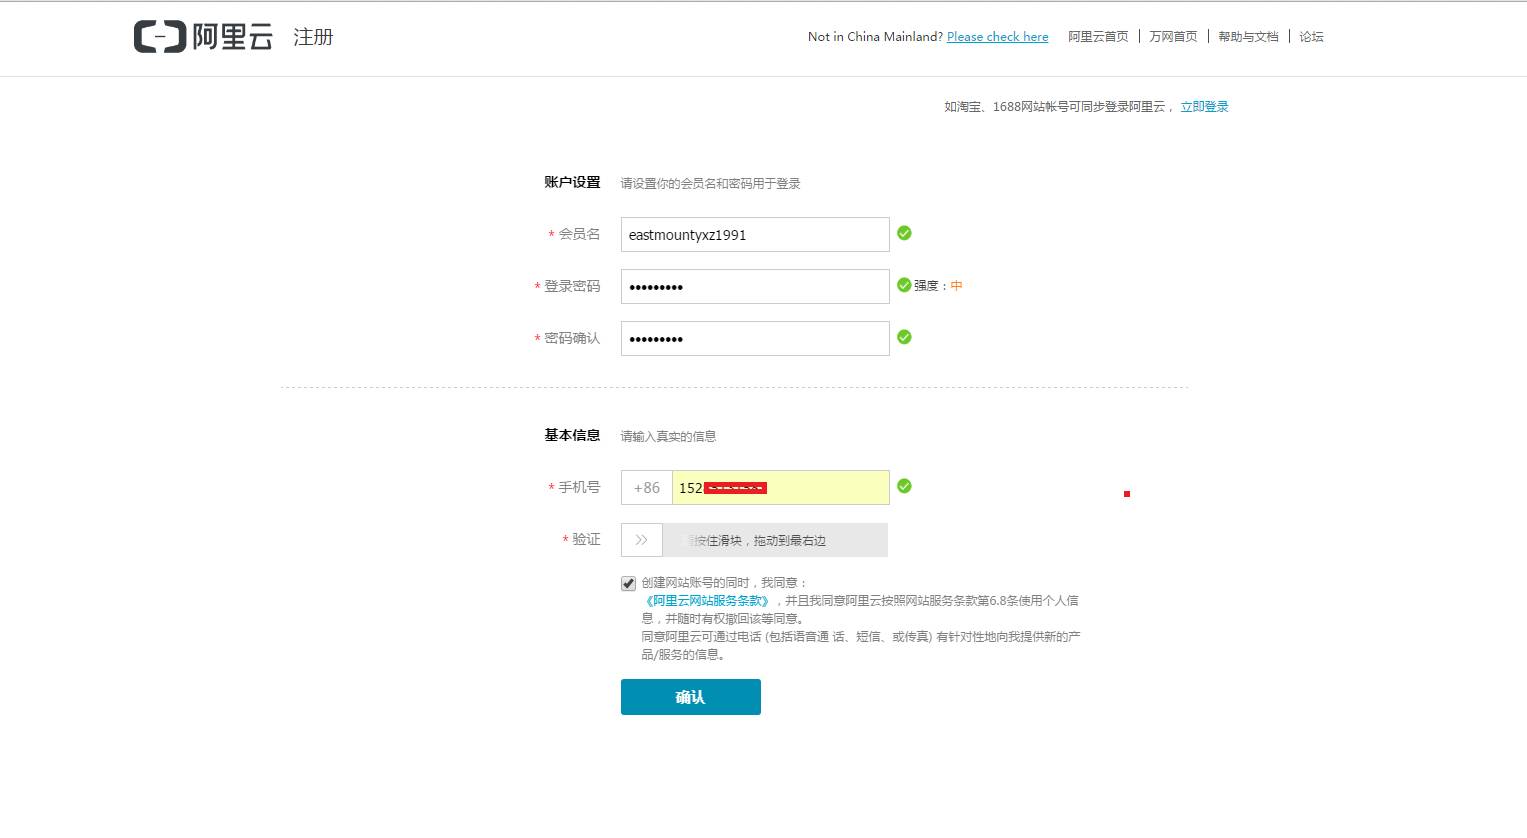Click the 请输入真实的信息 hint text
The height and width of the screenshot is (838, 1527).
pyautogui.click(x=668, y=436)
